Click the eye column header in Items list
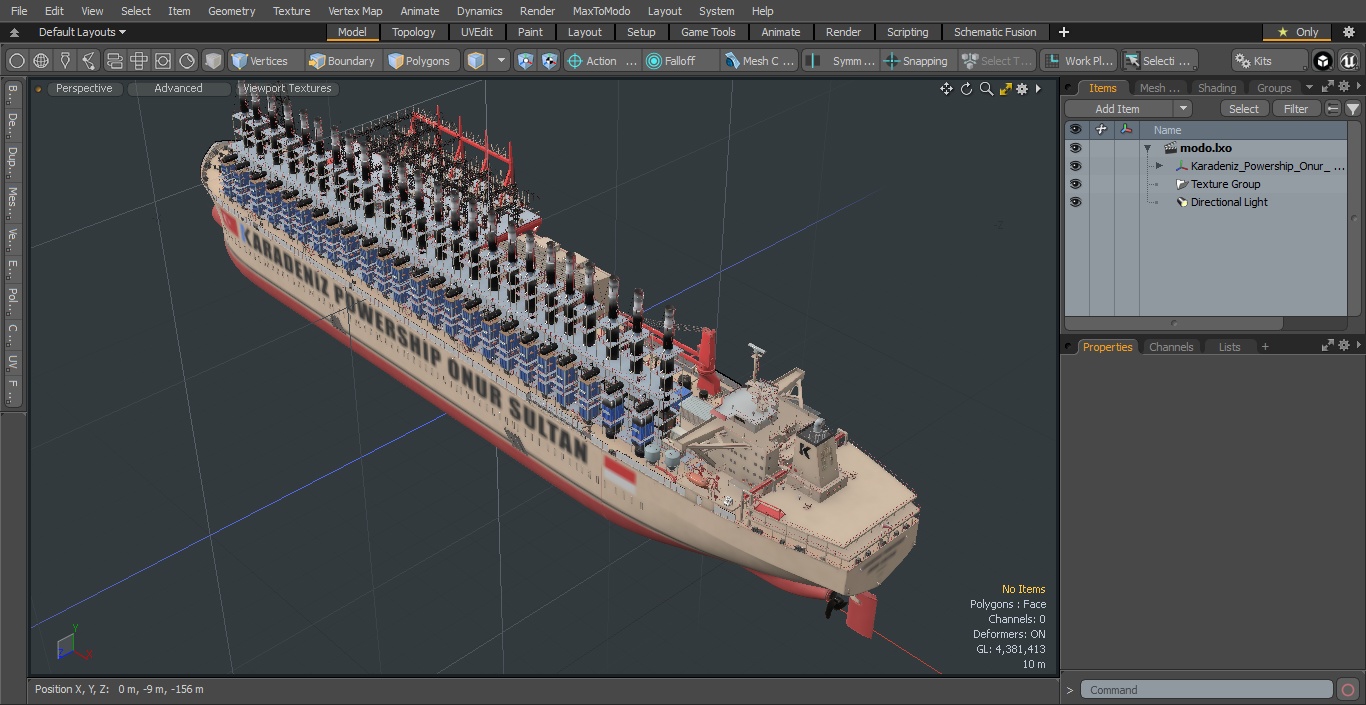1366x705 pixels. click(x=1075, y=129)
